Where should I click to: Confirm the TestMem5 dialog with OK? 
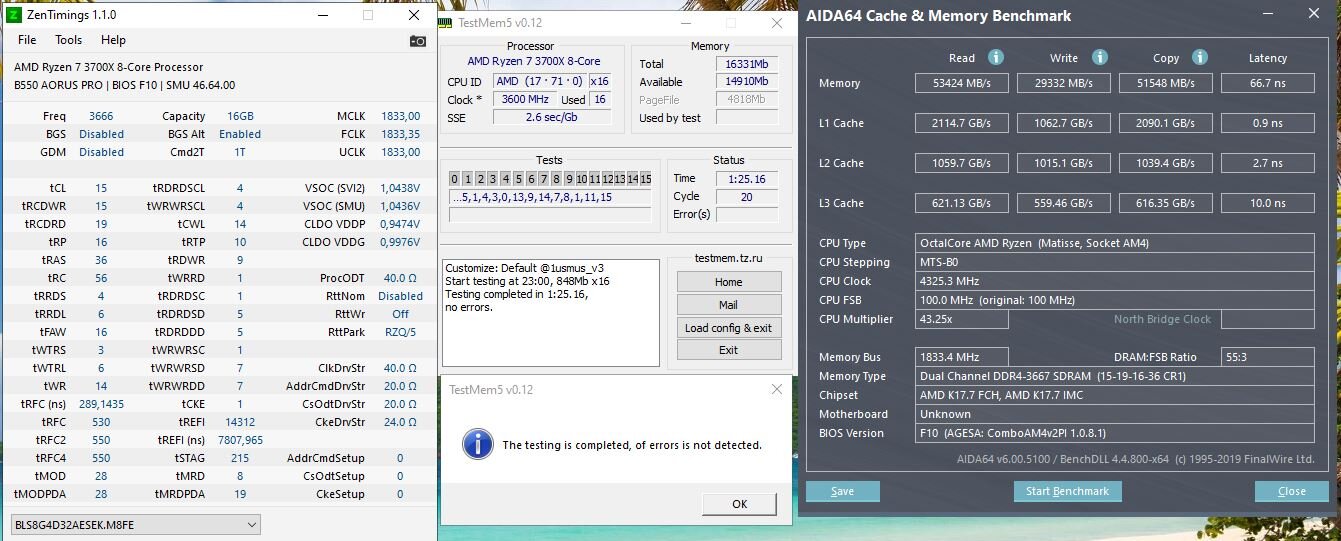[739, 504]
